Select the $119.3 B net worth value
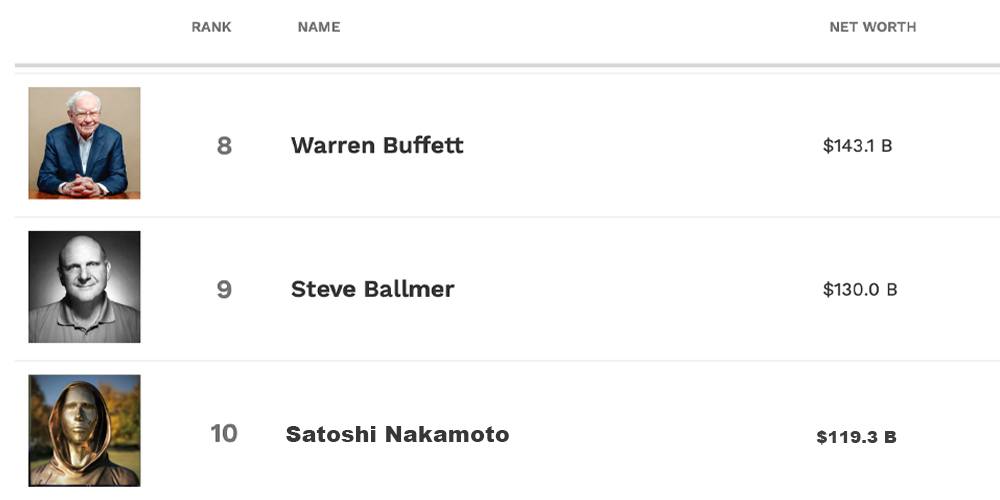The height and width of the screenshot is (500, 1000). click(856, 437)
